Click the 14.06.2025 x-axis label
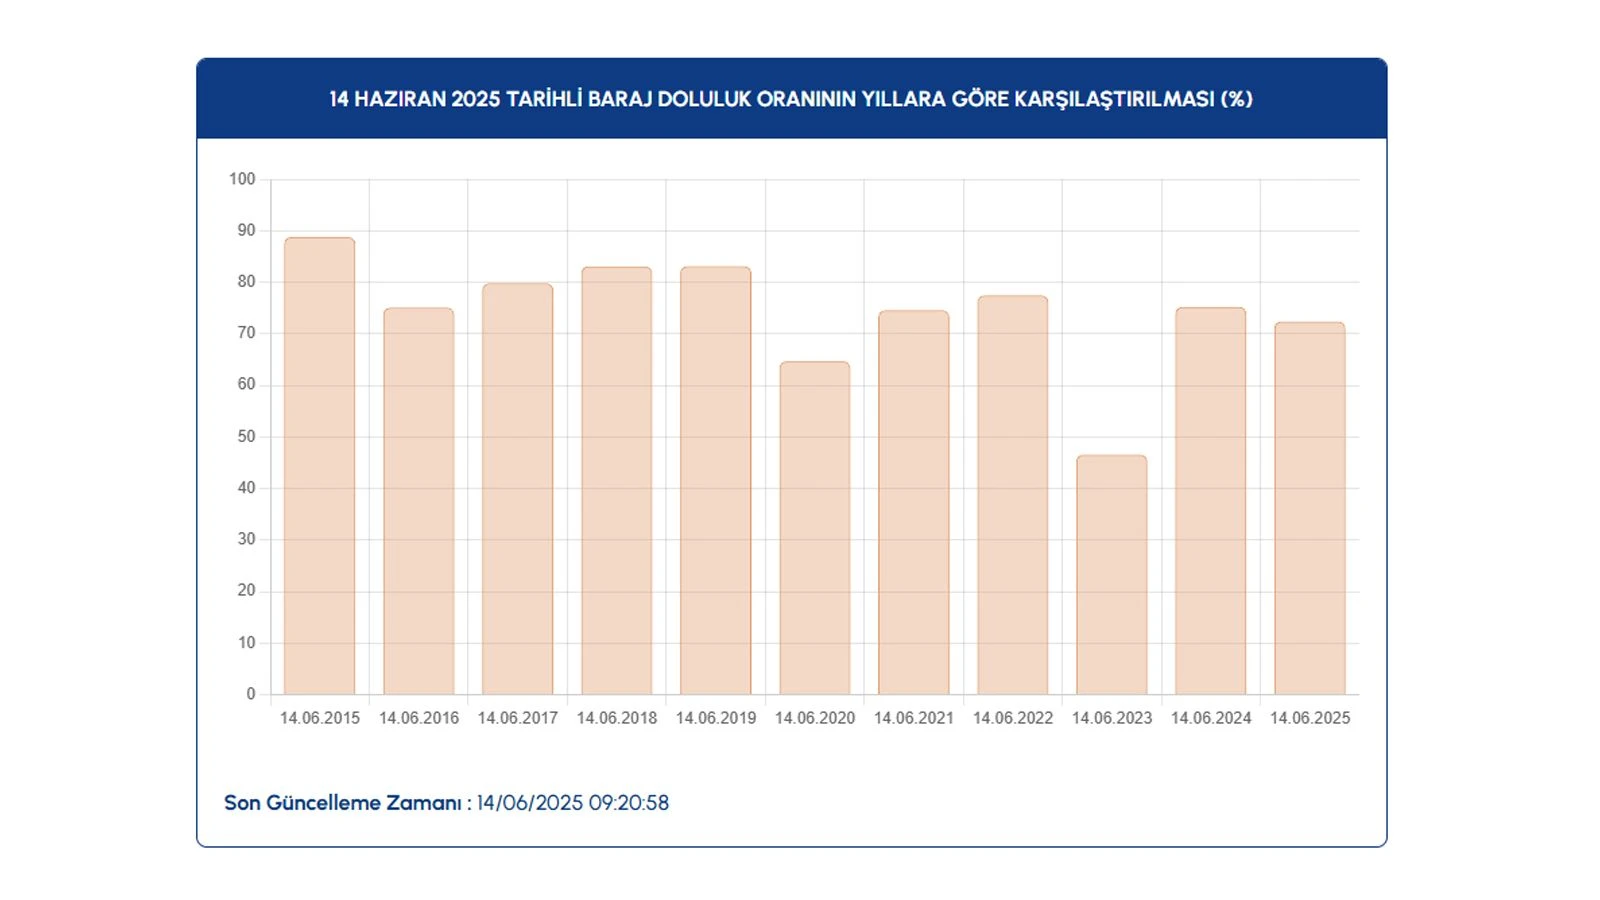The width and height of the screenshot is (1600, 900). tap(1309, 718)
